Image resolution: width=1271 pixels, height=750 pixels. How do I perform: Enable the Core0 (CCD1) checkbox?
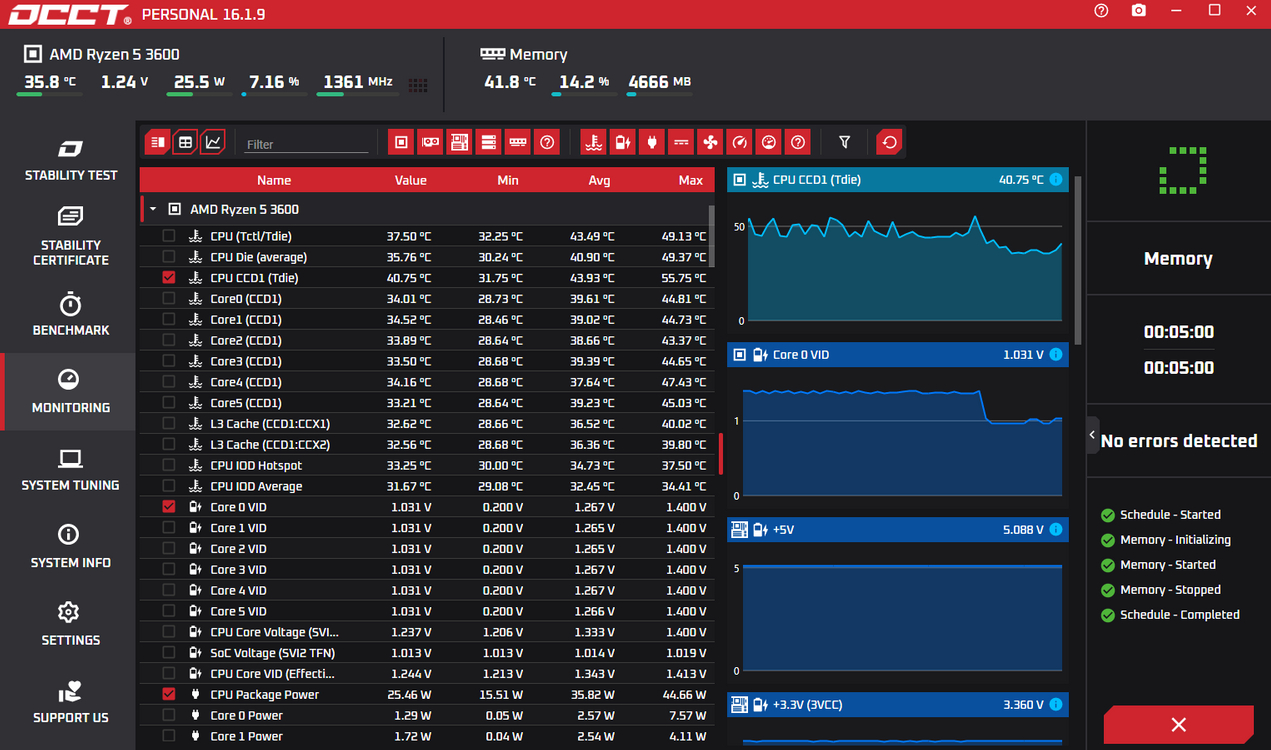tap(169, 299)
